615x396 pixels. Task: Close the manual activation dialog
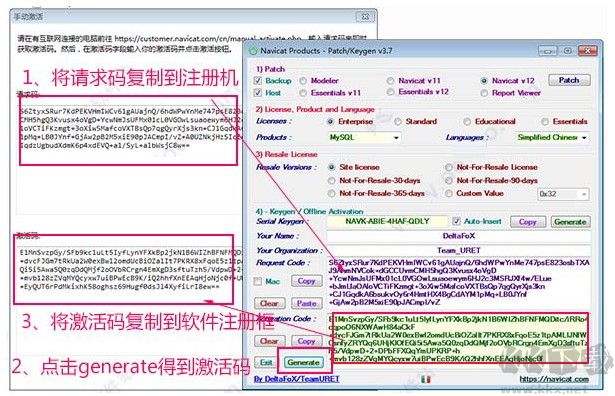click(365, 17)
